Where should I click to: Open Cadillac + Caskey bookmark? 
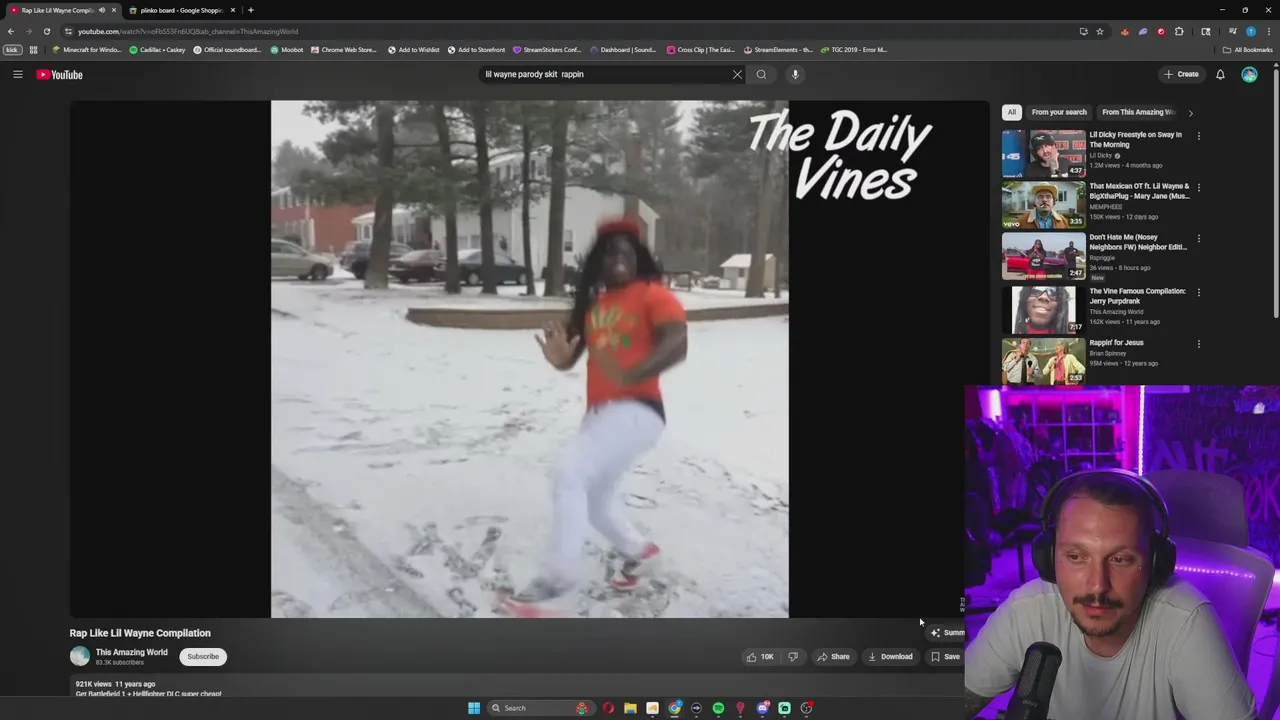click(x=157, y=50)
